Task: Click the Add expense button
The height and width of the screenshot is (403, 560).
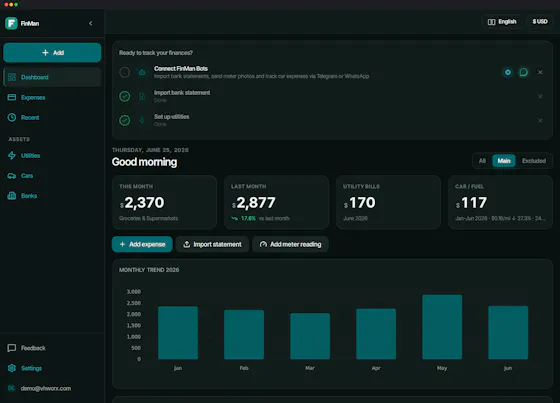Action: click(142, 244)
